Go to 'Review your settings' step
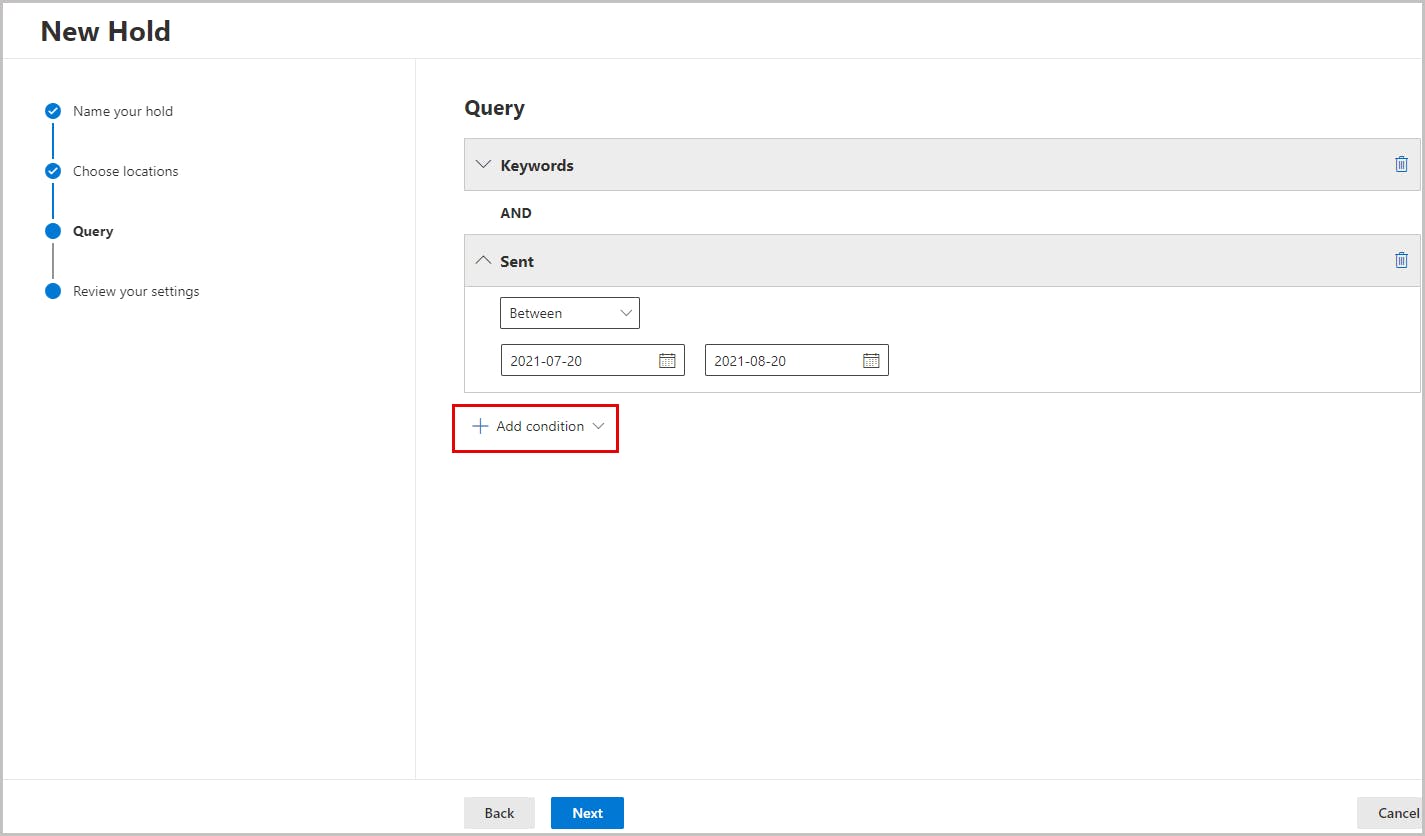The image size is (1425, 836). tap(136, 291)
